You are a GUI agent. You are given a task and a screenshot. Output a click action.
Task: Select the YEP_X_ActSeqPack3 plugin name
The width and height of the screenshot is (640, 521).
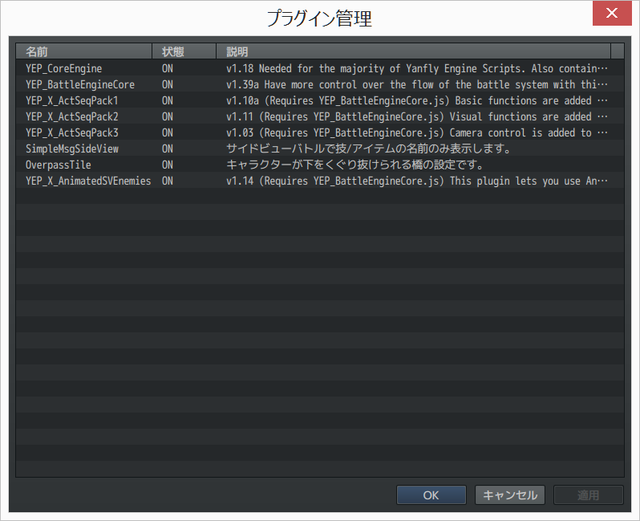[72, 133]
